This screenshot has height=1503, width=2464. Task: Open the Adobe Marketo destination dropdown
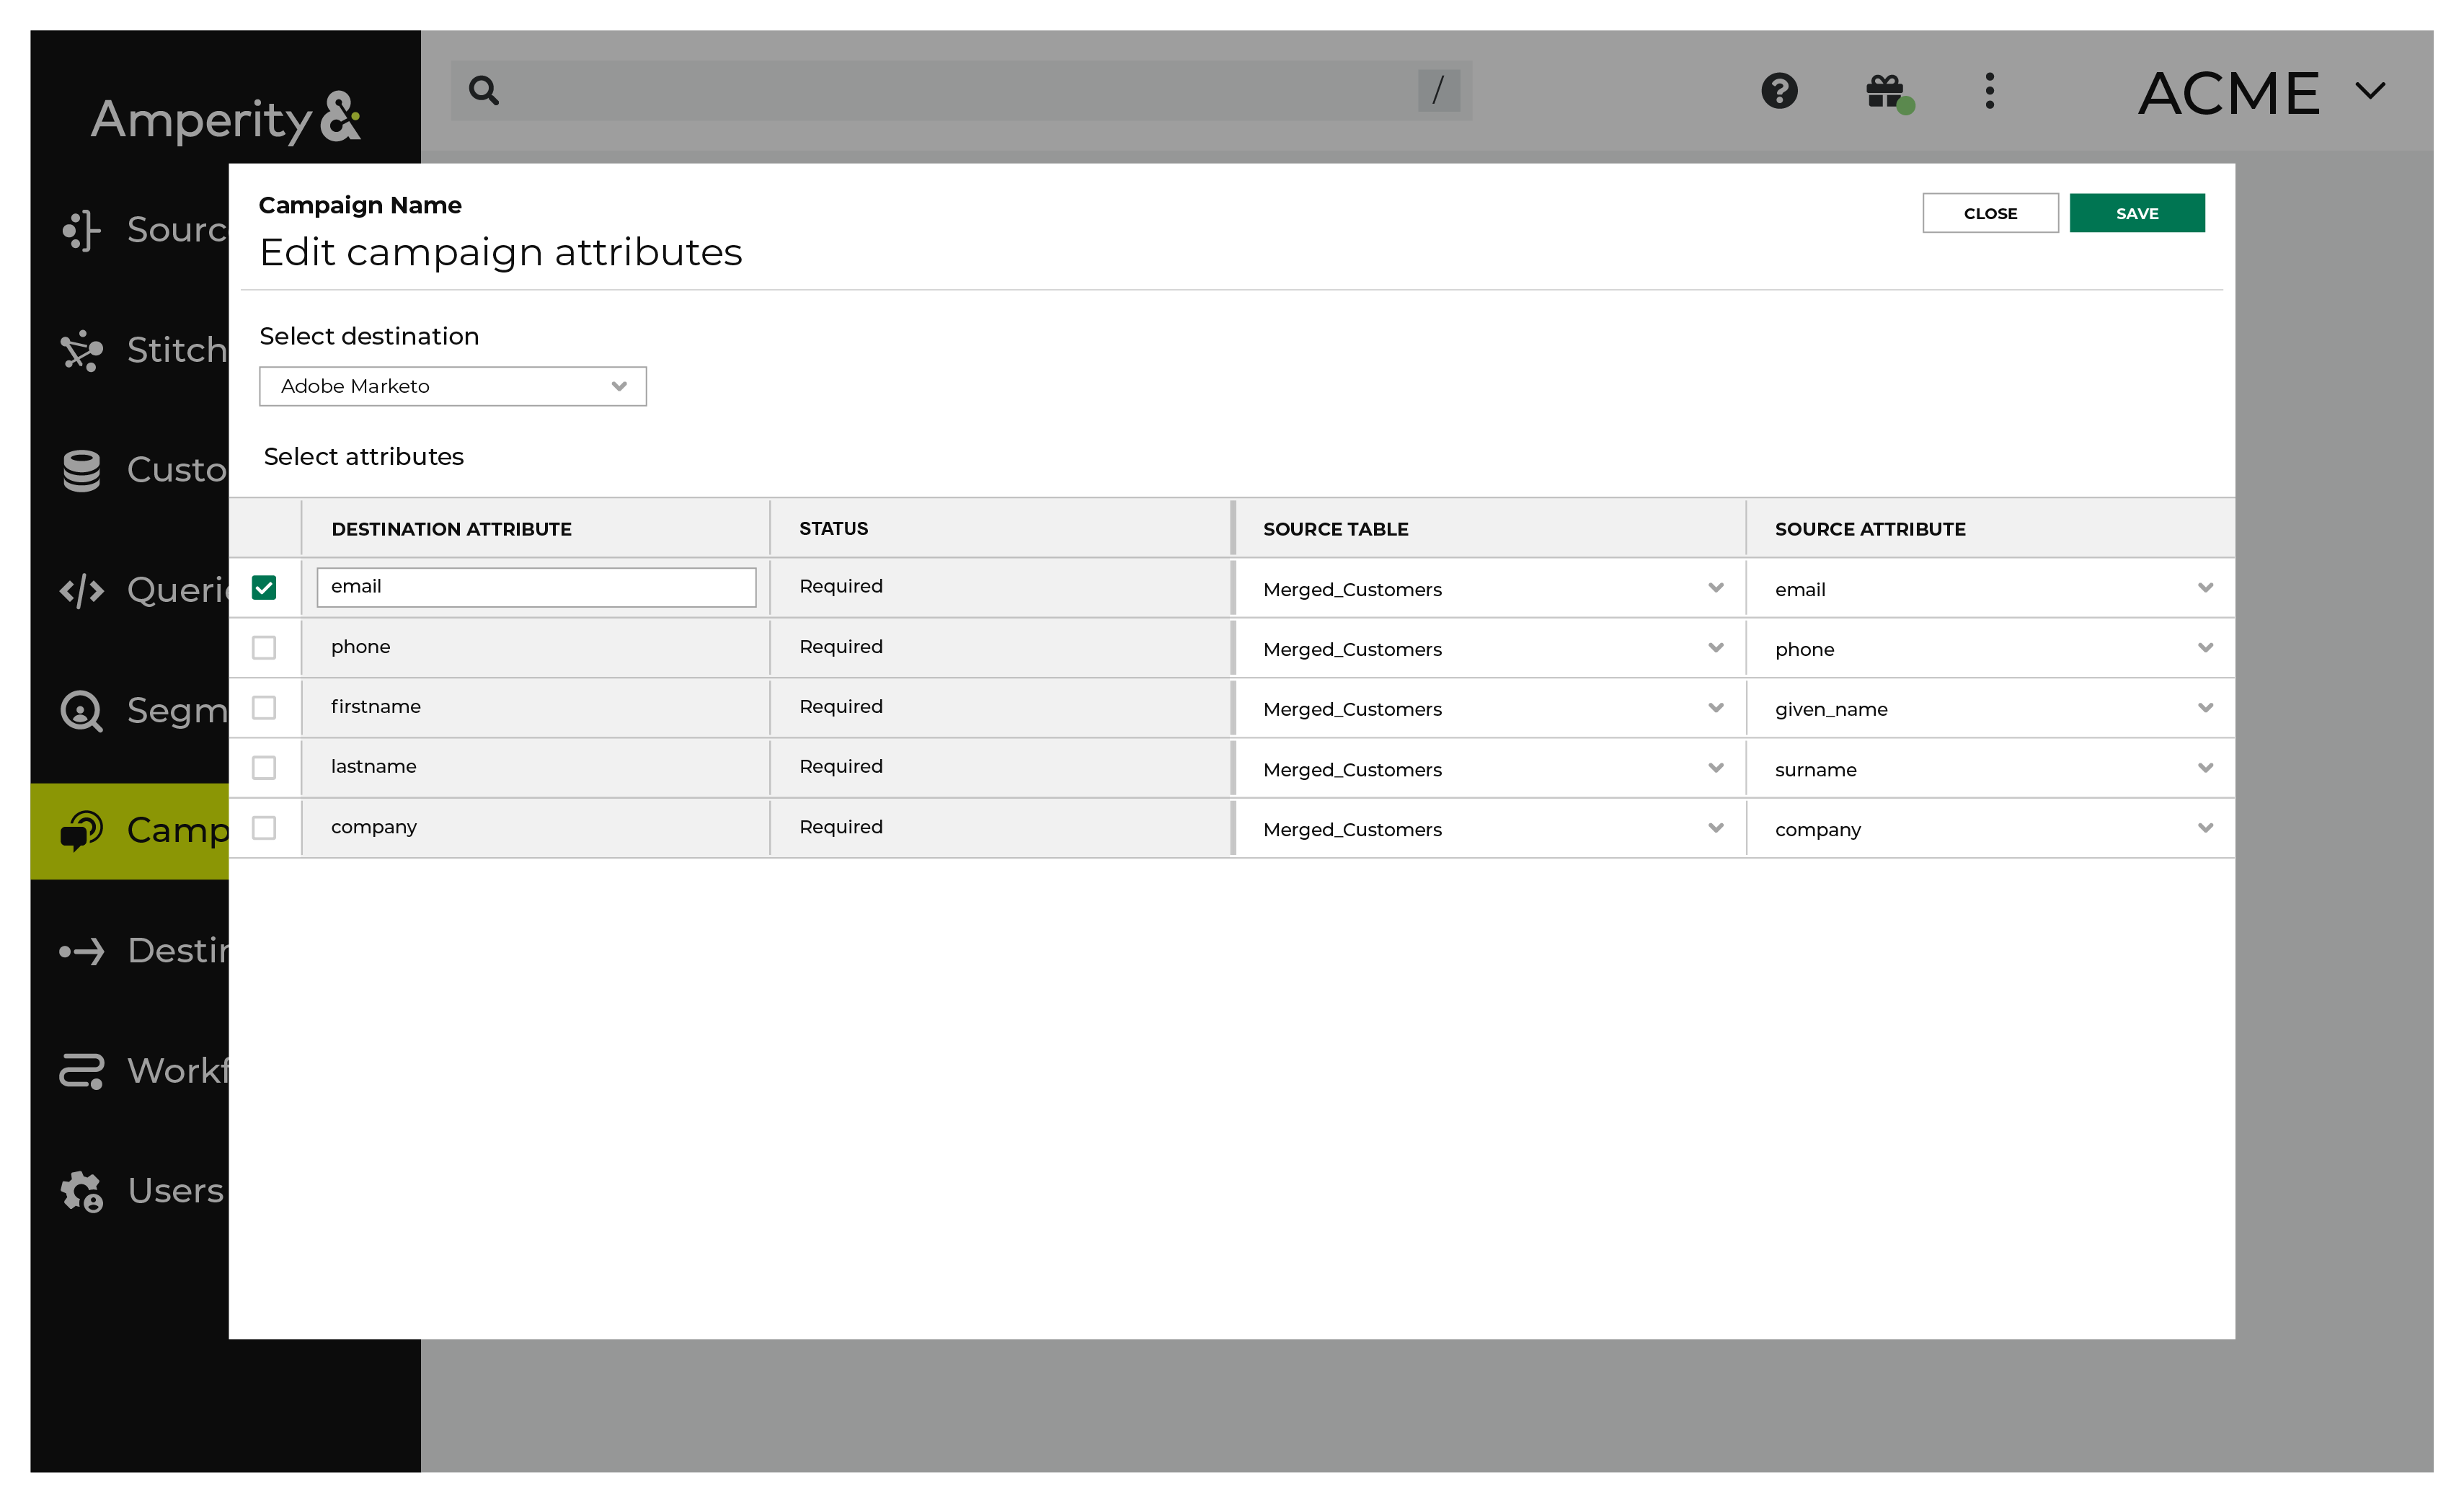[x=452, y=386]
